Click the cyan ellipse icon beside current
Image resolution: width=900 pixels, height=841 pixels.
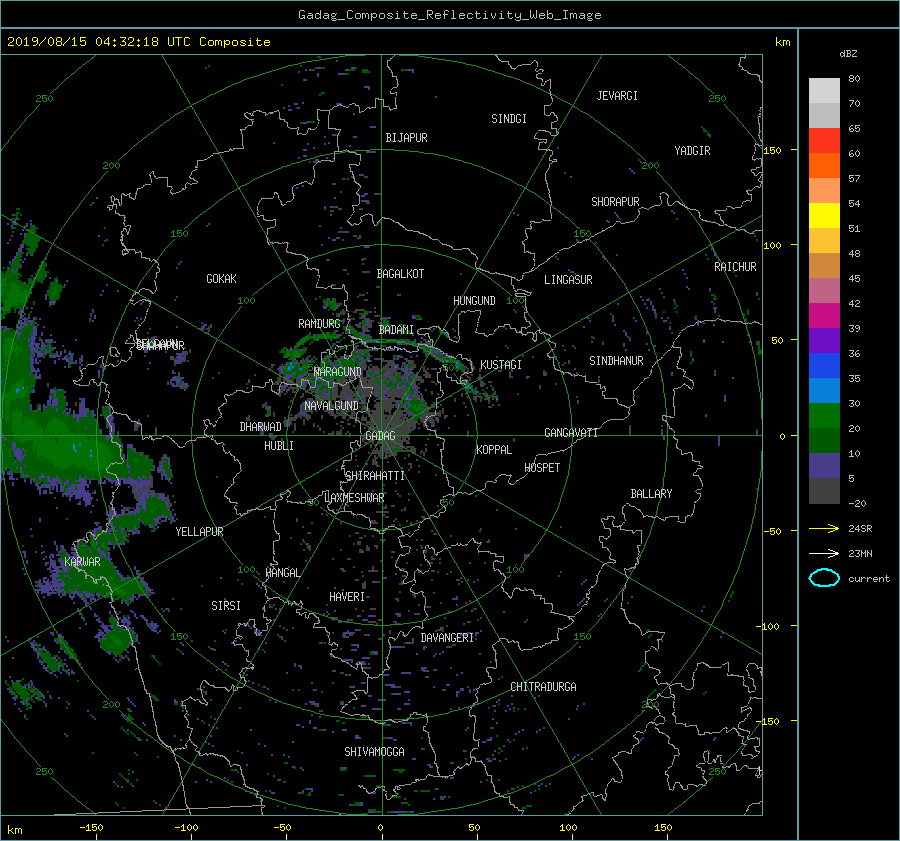tap(824, 578)
